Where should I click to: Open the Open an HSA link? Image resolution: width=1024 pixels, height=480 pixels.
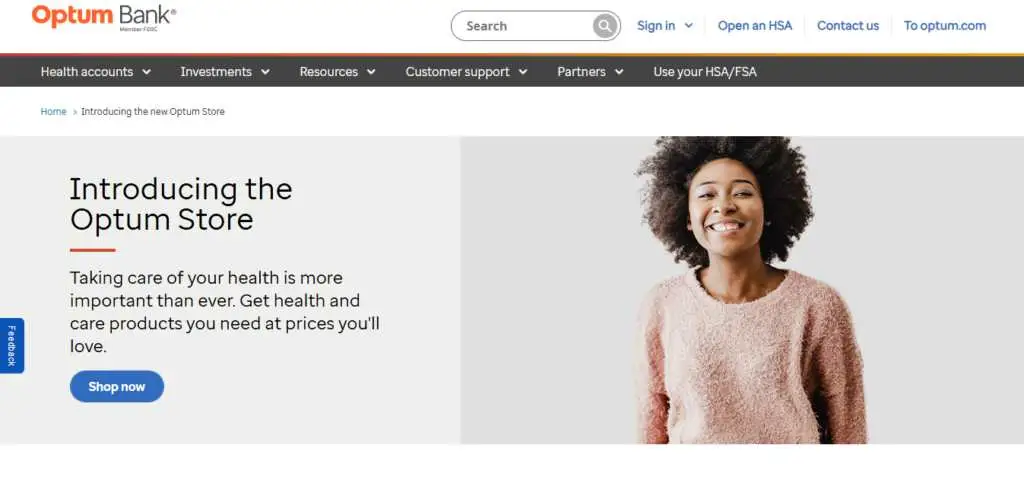pyautogui.click(x=754, y=25)
